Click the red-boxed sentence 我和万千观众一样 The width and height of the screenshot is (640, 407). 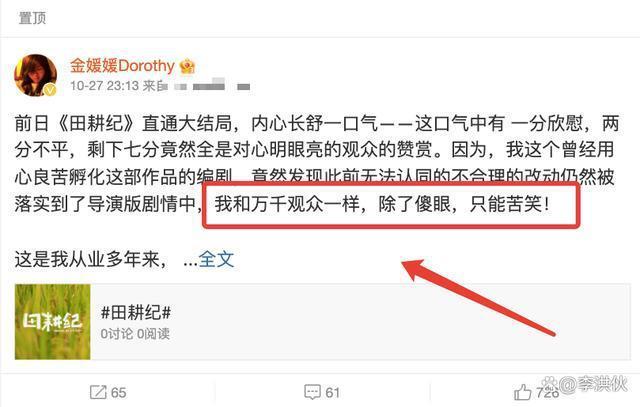coord(382,204)
